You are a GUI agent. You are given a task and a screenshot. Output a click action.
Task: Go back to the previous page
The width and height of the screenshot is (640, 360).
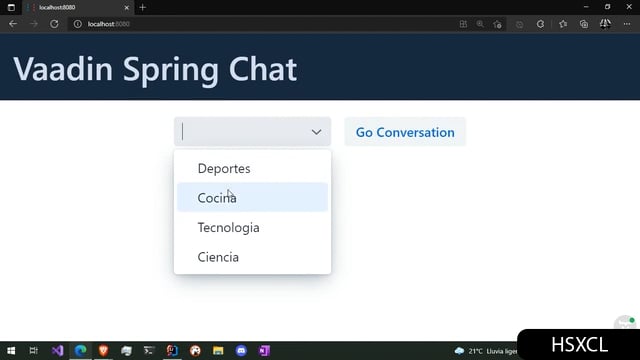(x=13, y=24)
